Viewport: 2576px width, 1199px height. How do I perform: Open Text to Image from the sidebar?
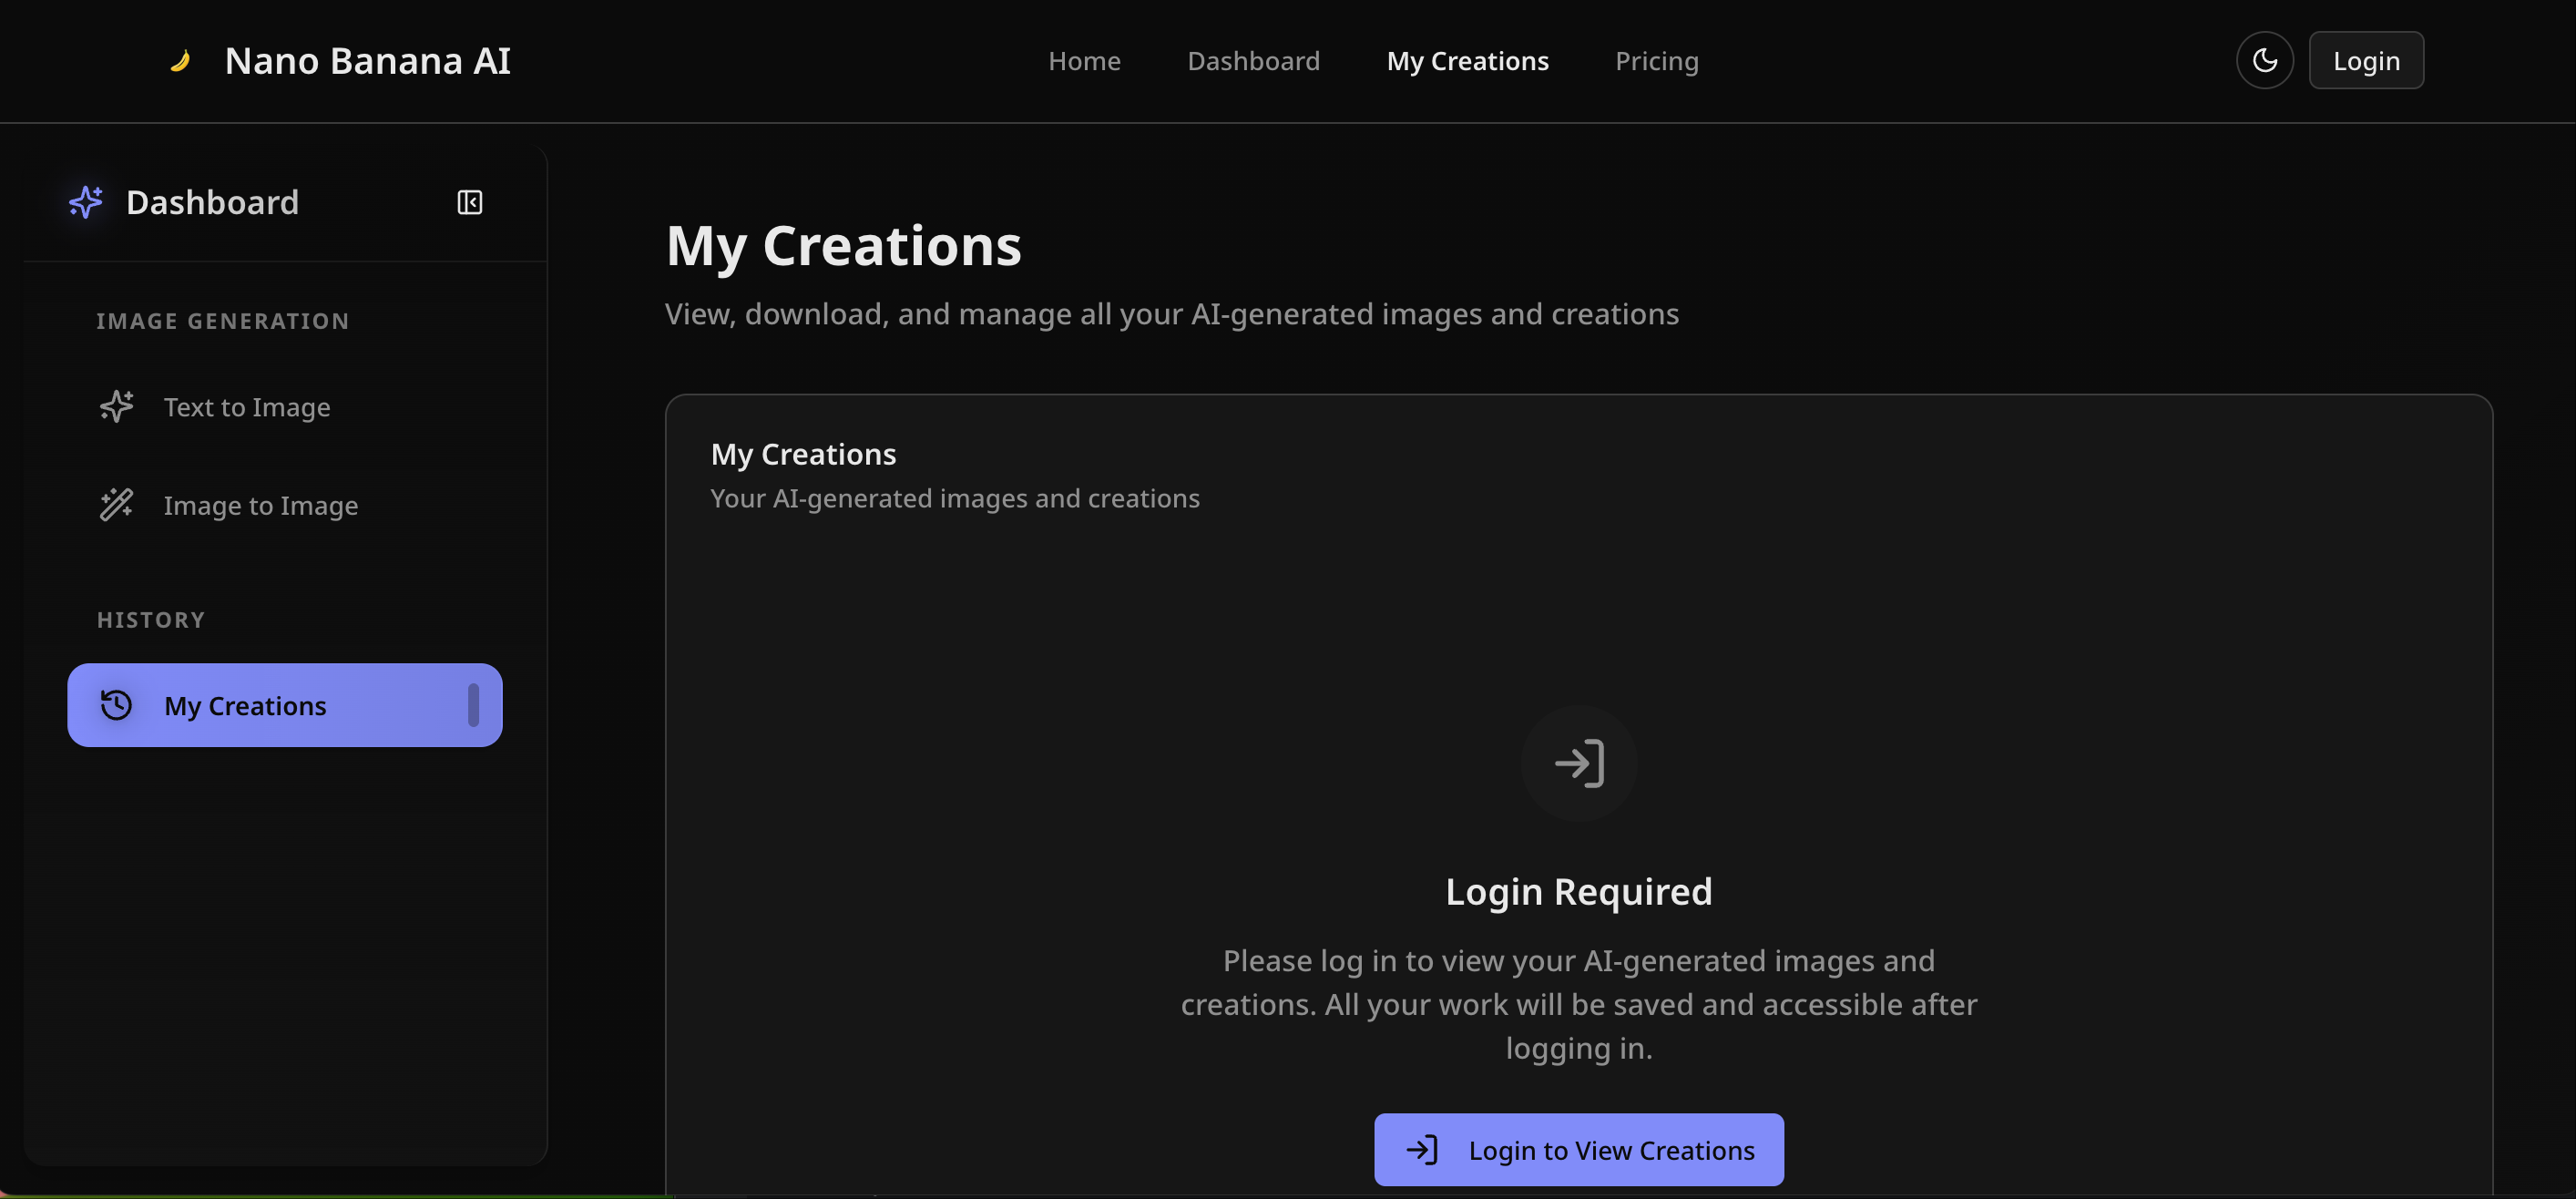[247, 406]
